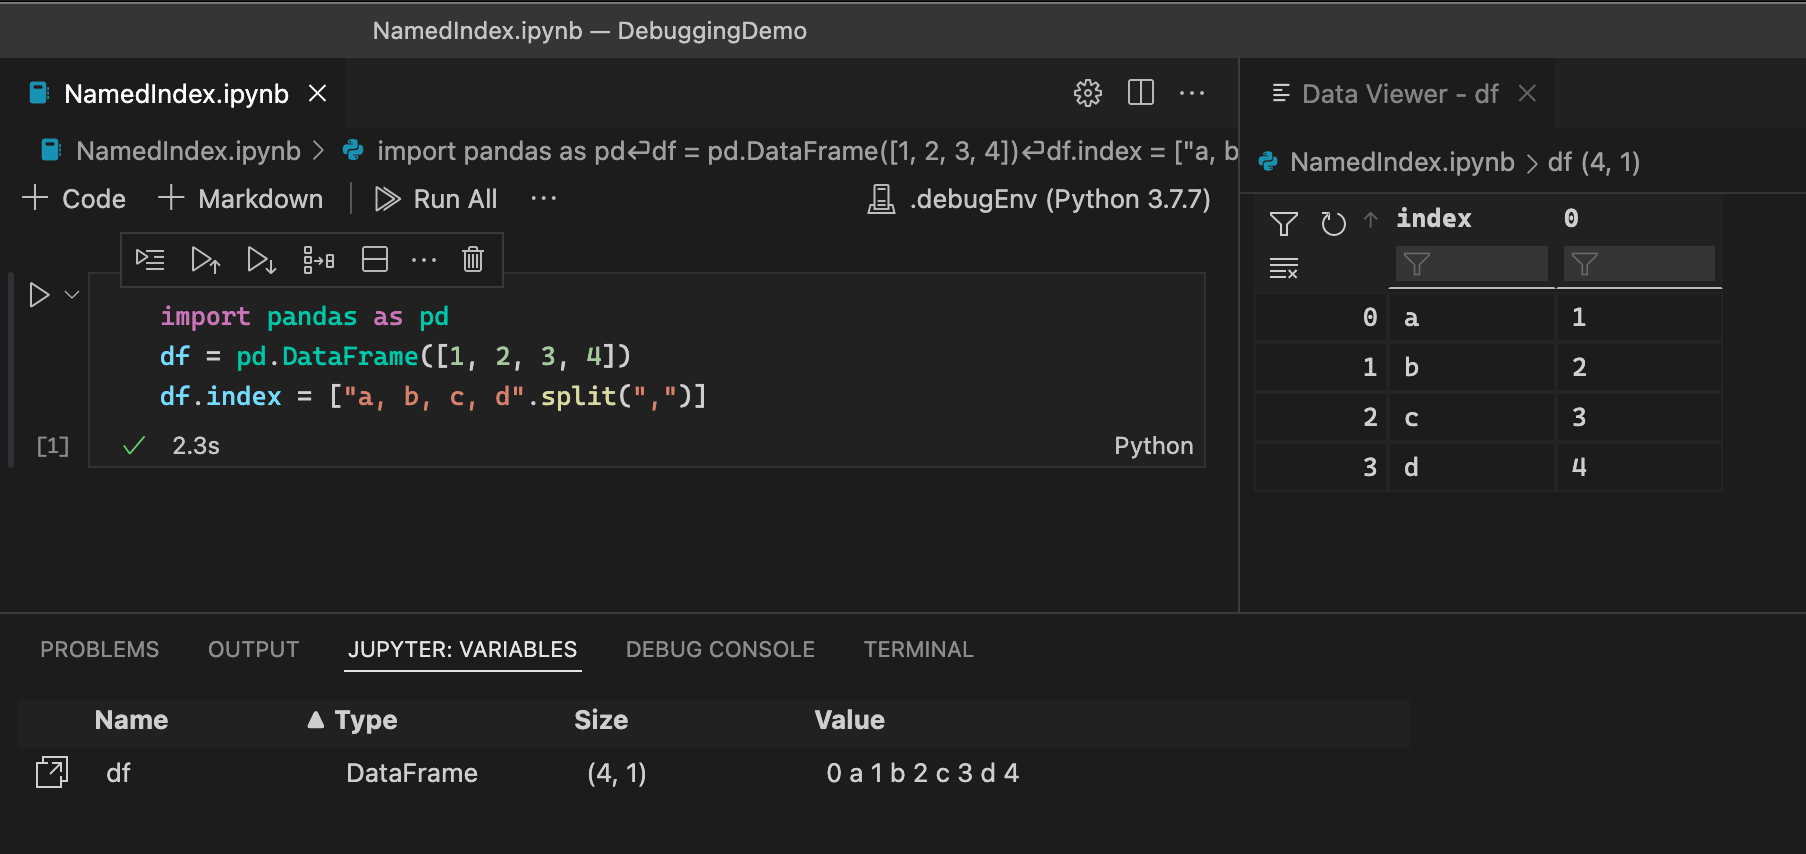
Task: Refresh the Data Viewer
Action: [x=1332, y=223]
